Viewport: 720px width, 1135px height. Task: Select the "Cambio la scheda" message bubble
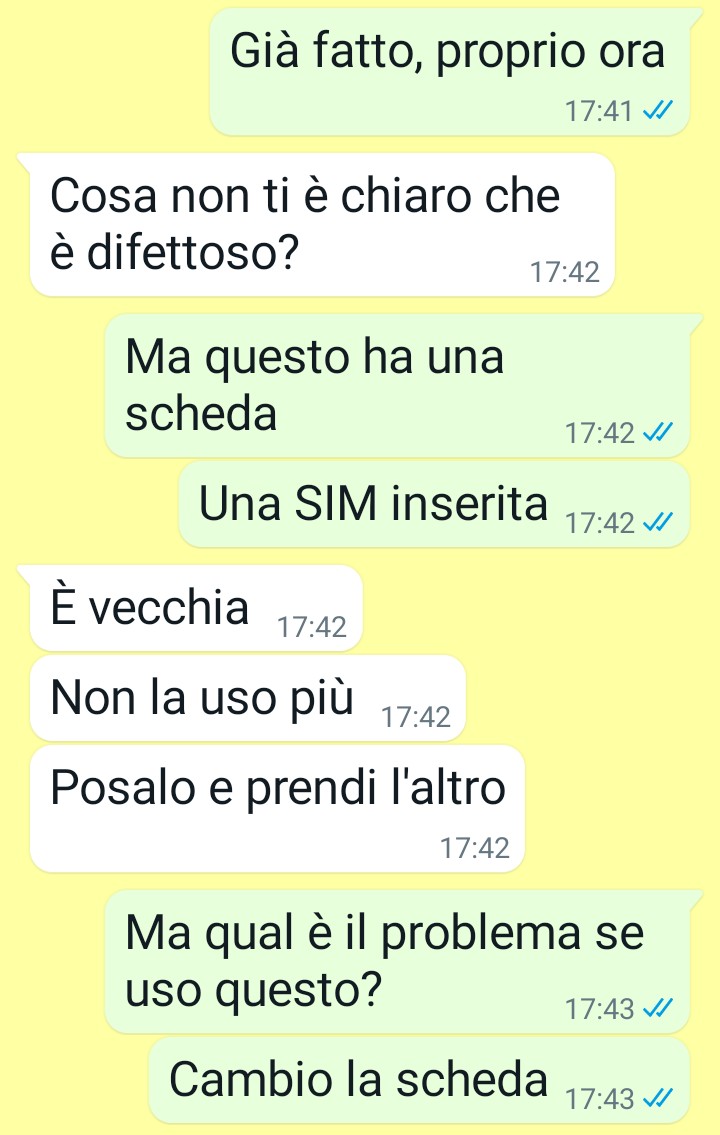[419, 1080]
